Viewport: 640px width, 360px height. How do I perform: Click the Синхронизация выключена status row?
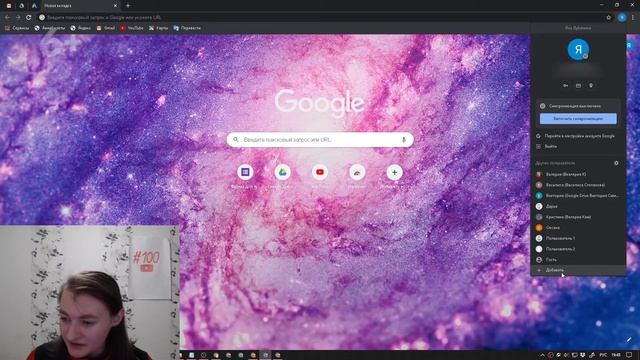578,106
